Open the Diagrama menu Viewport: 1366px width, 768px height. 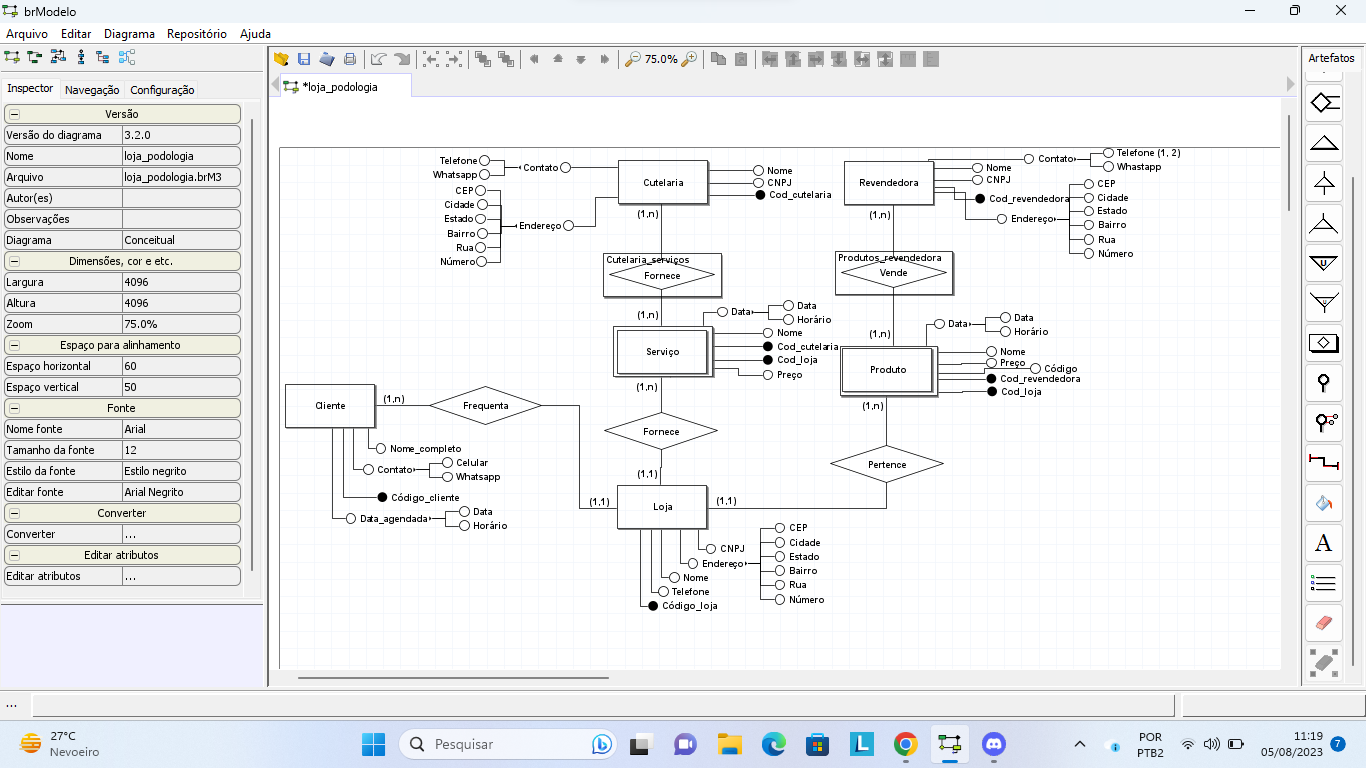129,33
